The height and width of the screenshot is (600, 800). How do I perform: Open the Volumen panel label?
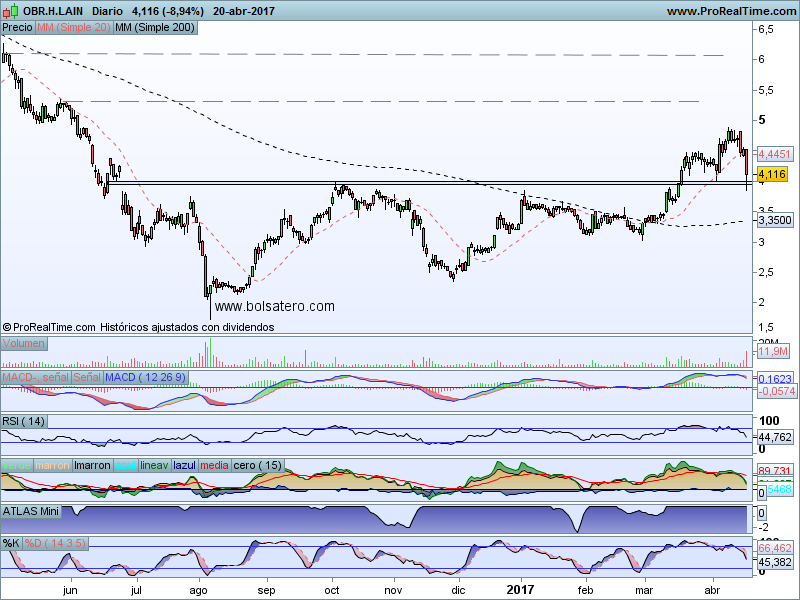24,343
